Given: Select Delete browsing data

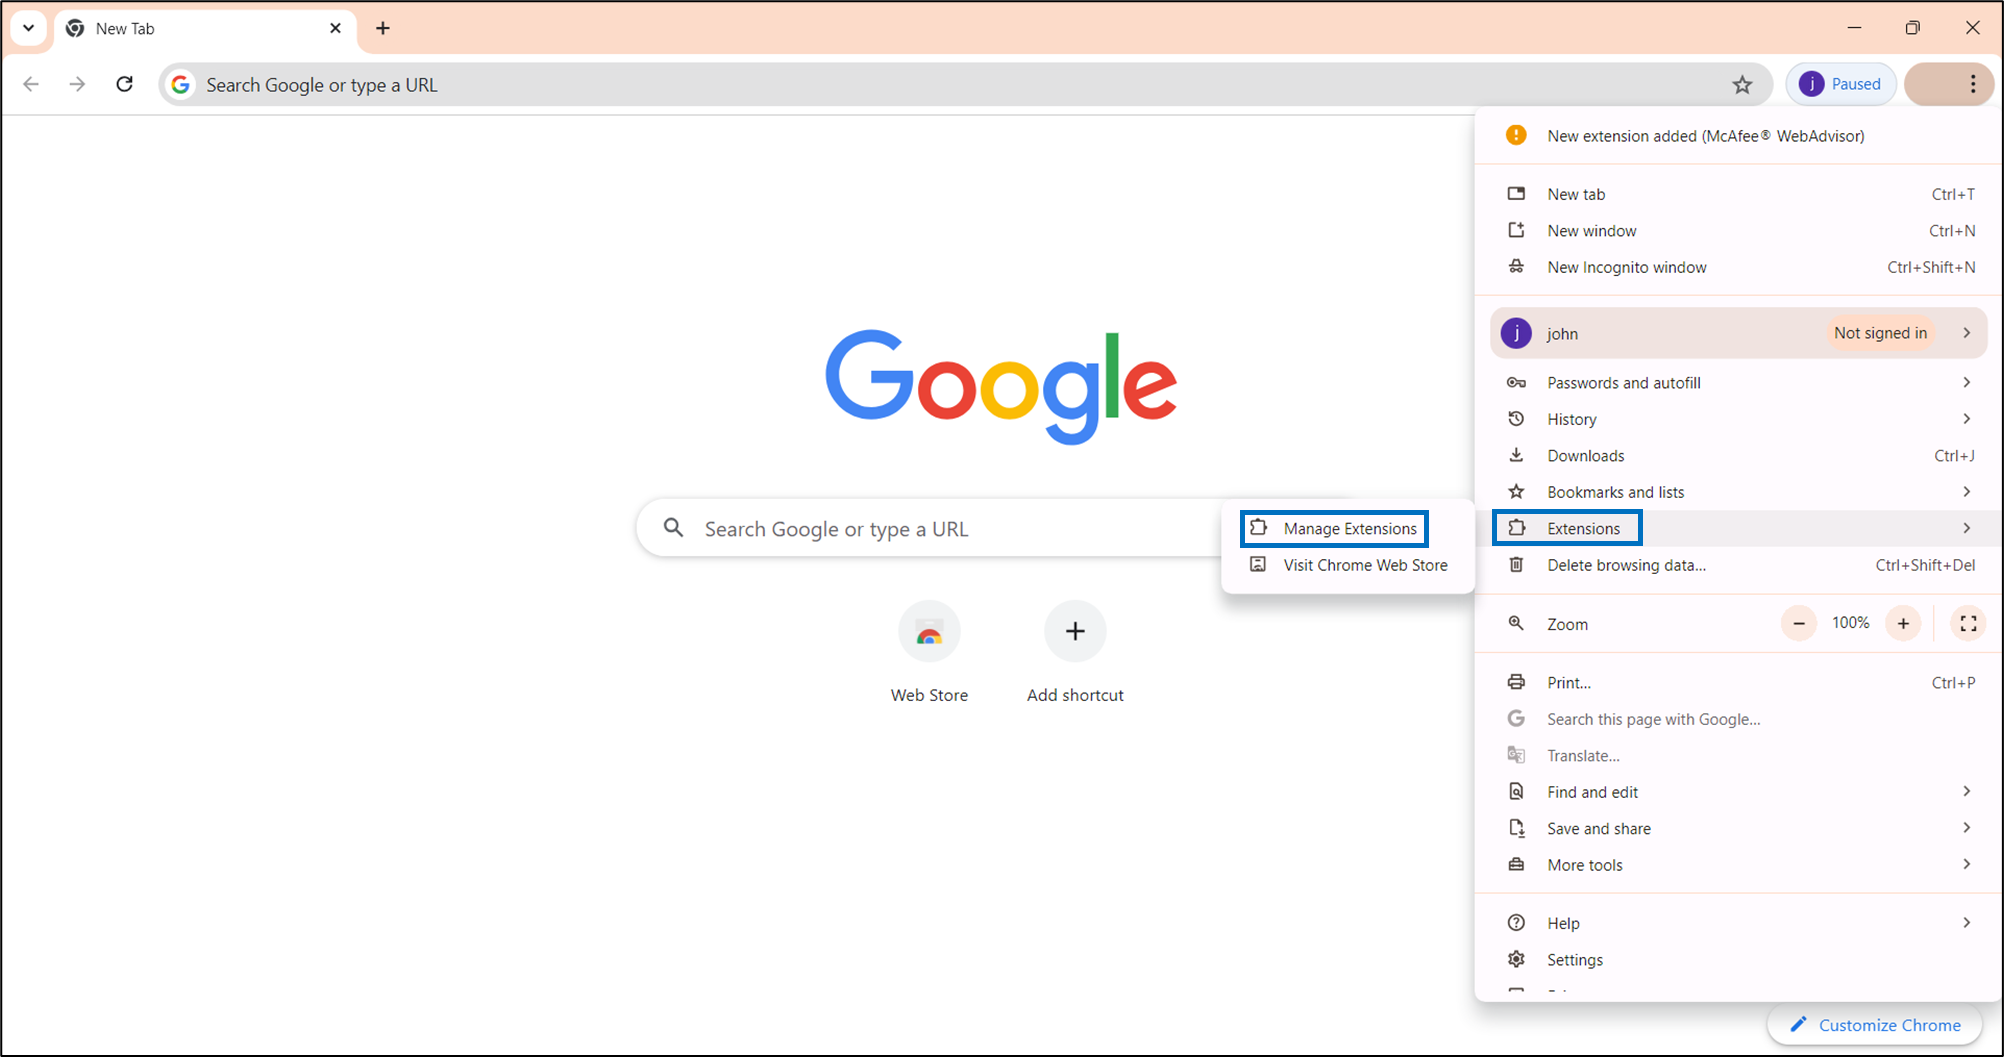Looking at the screenshot, I should pos(1738,565).
